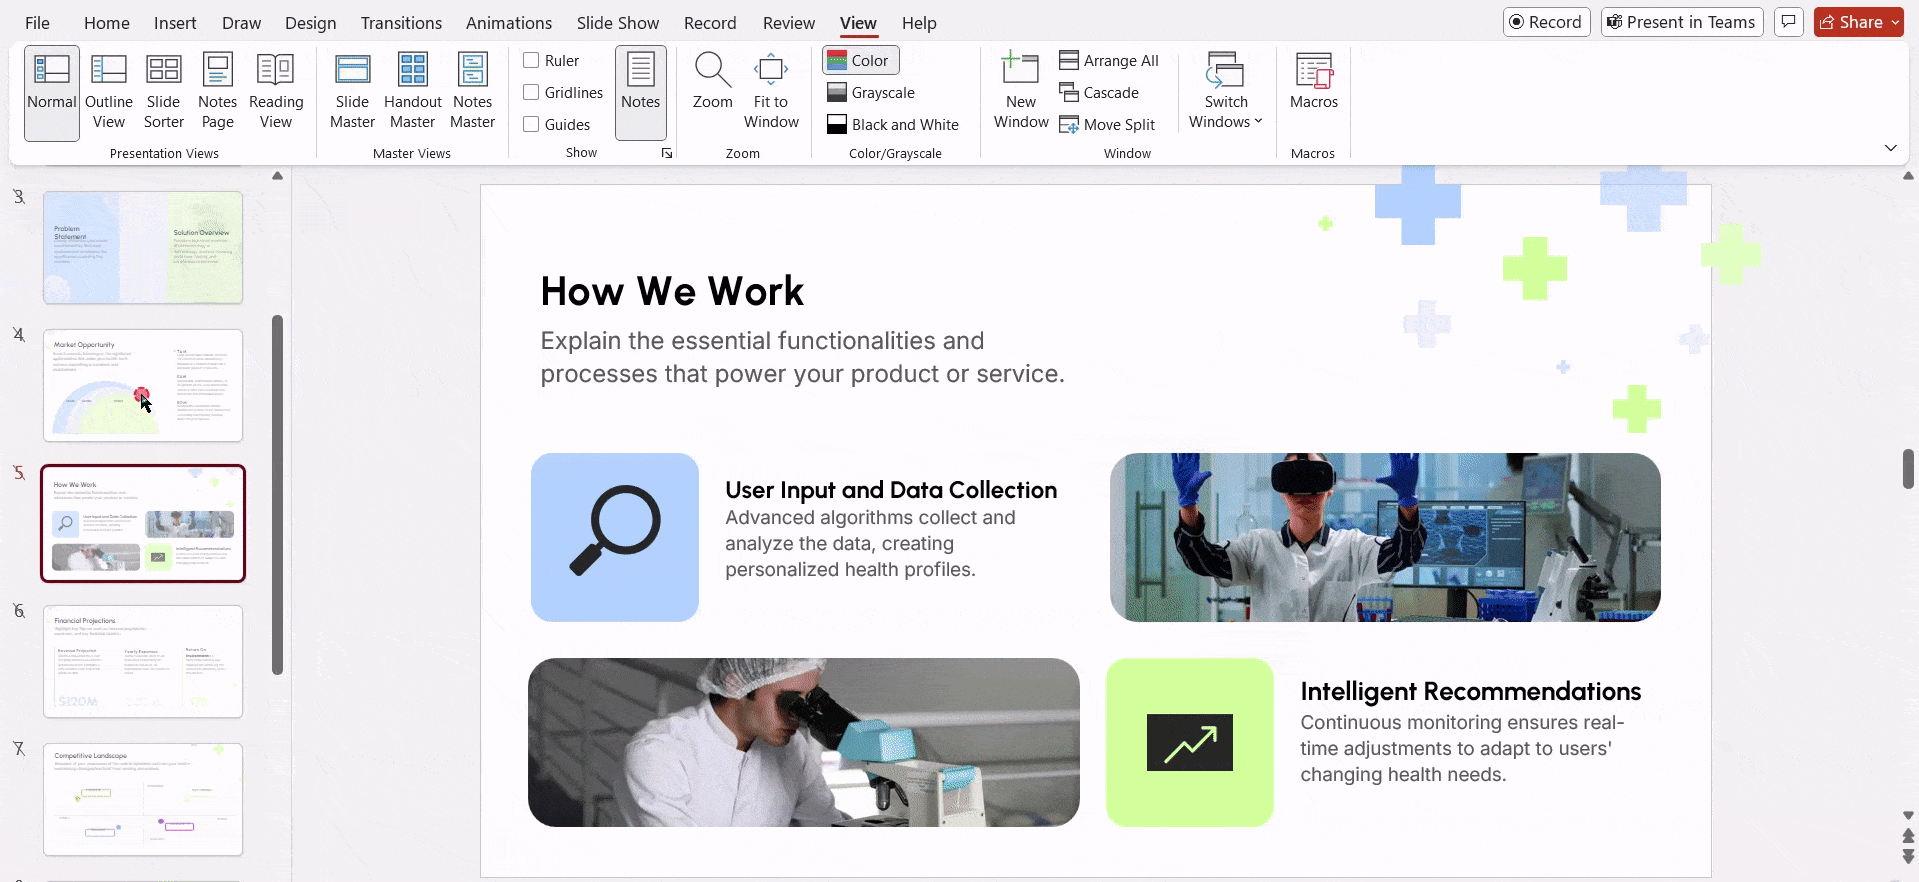The width and height of the screenshot is (1919, 882).
Task: Collapse the ribbon with the chevron
Action: (x=1890, y=148)
